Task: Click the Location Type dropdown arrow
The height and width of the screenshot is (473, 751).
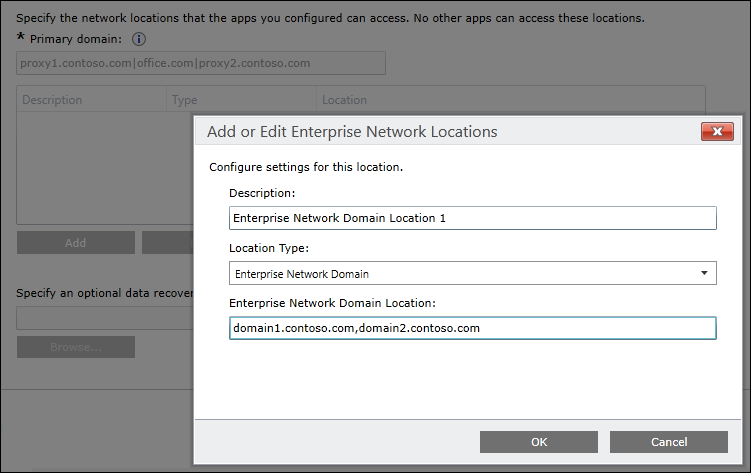Action: click(x=704, y=273)
